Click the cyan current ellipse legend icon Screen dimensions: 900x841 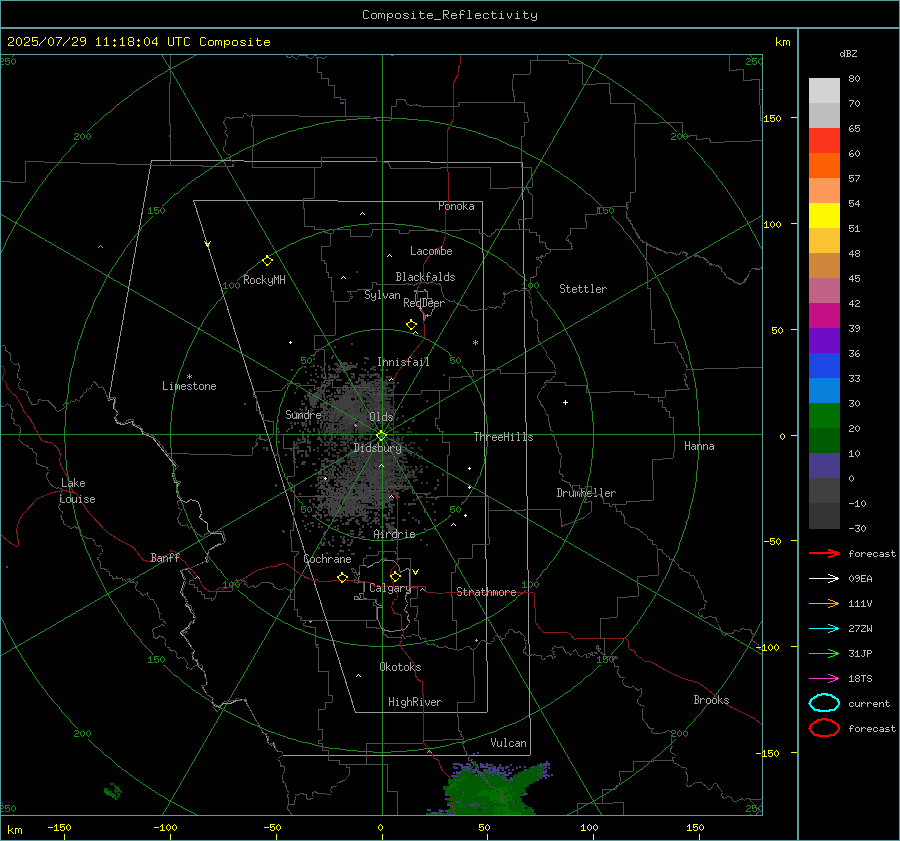824,703
